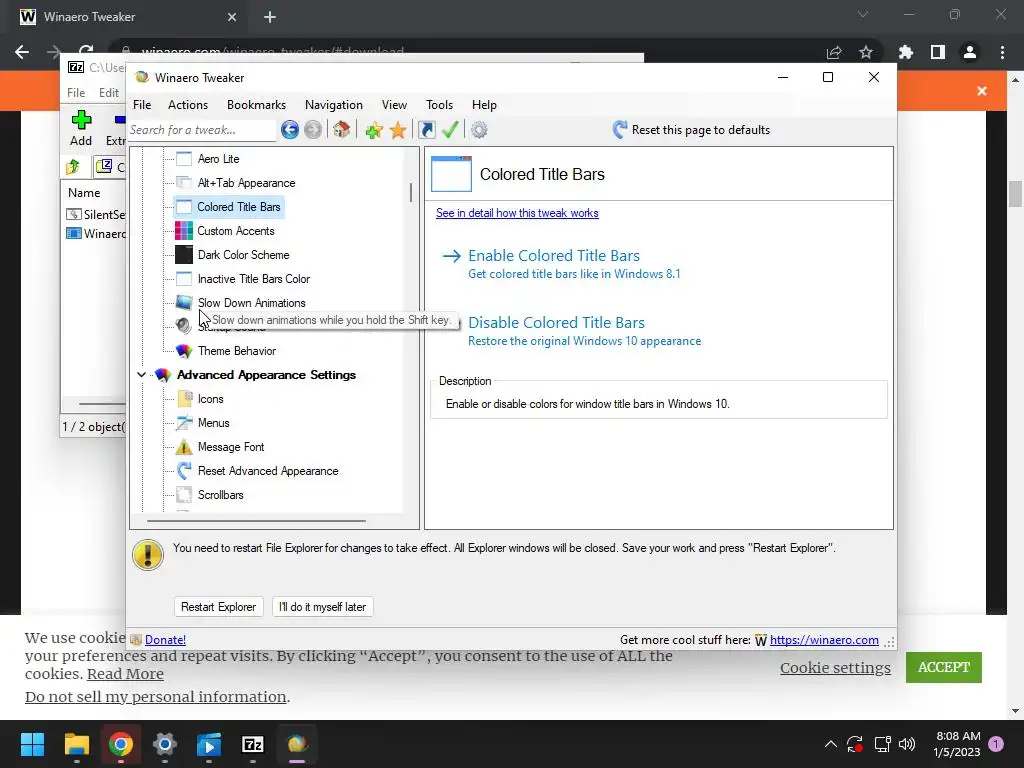Click the Dark Color Scheme black icon
The image size is (1024, 768).
184,255
